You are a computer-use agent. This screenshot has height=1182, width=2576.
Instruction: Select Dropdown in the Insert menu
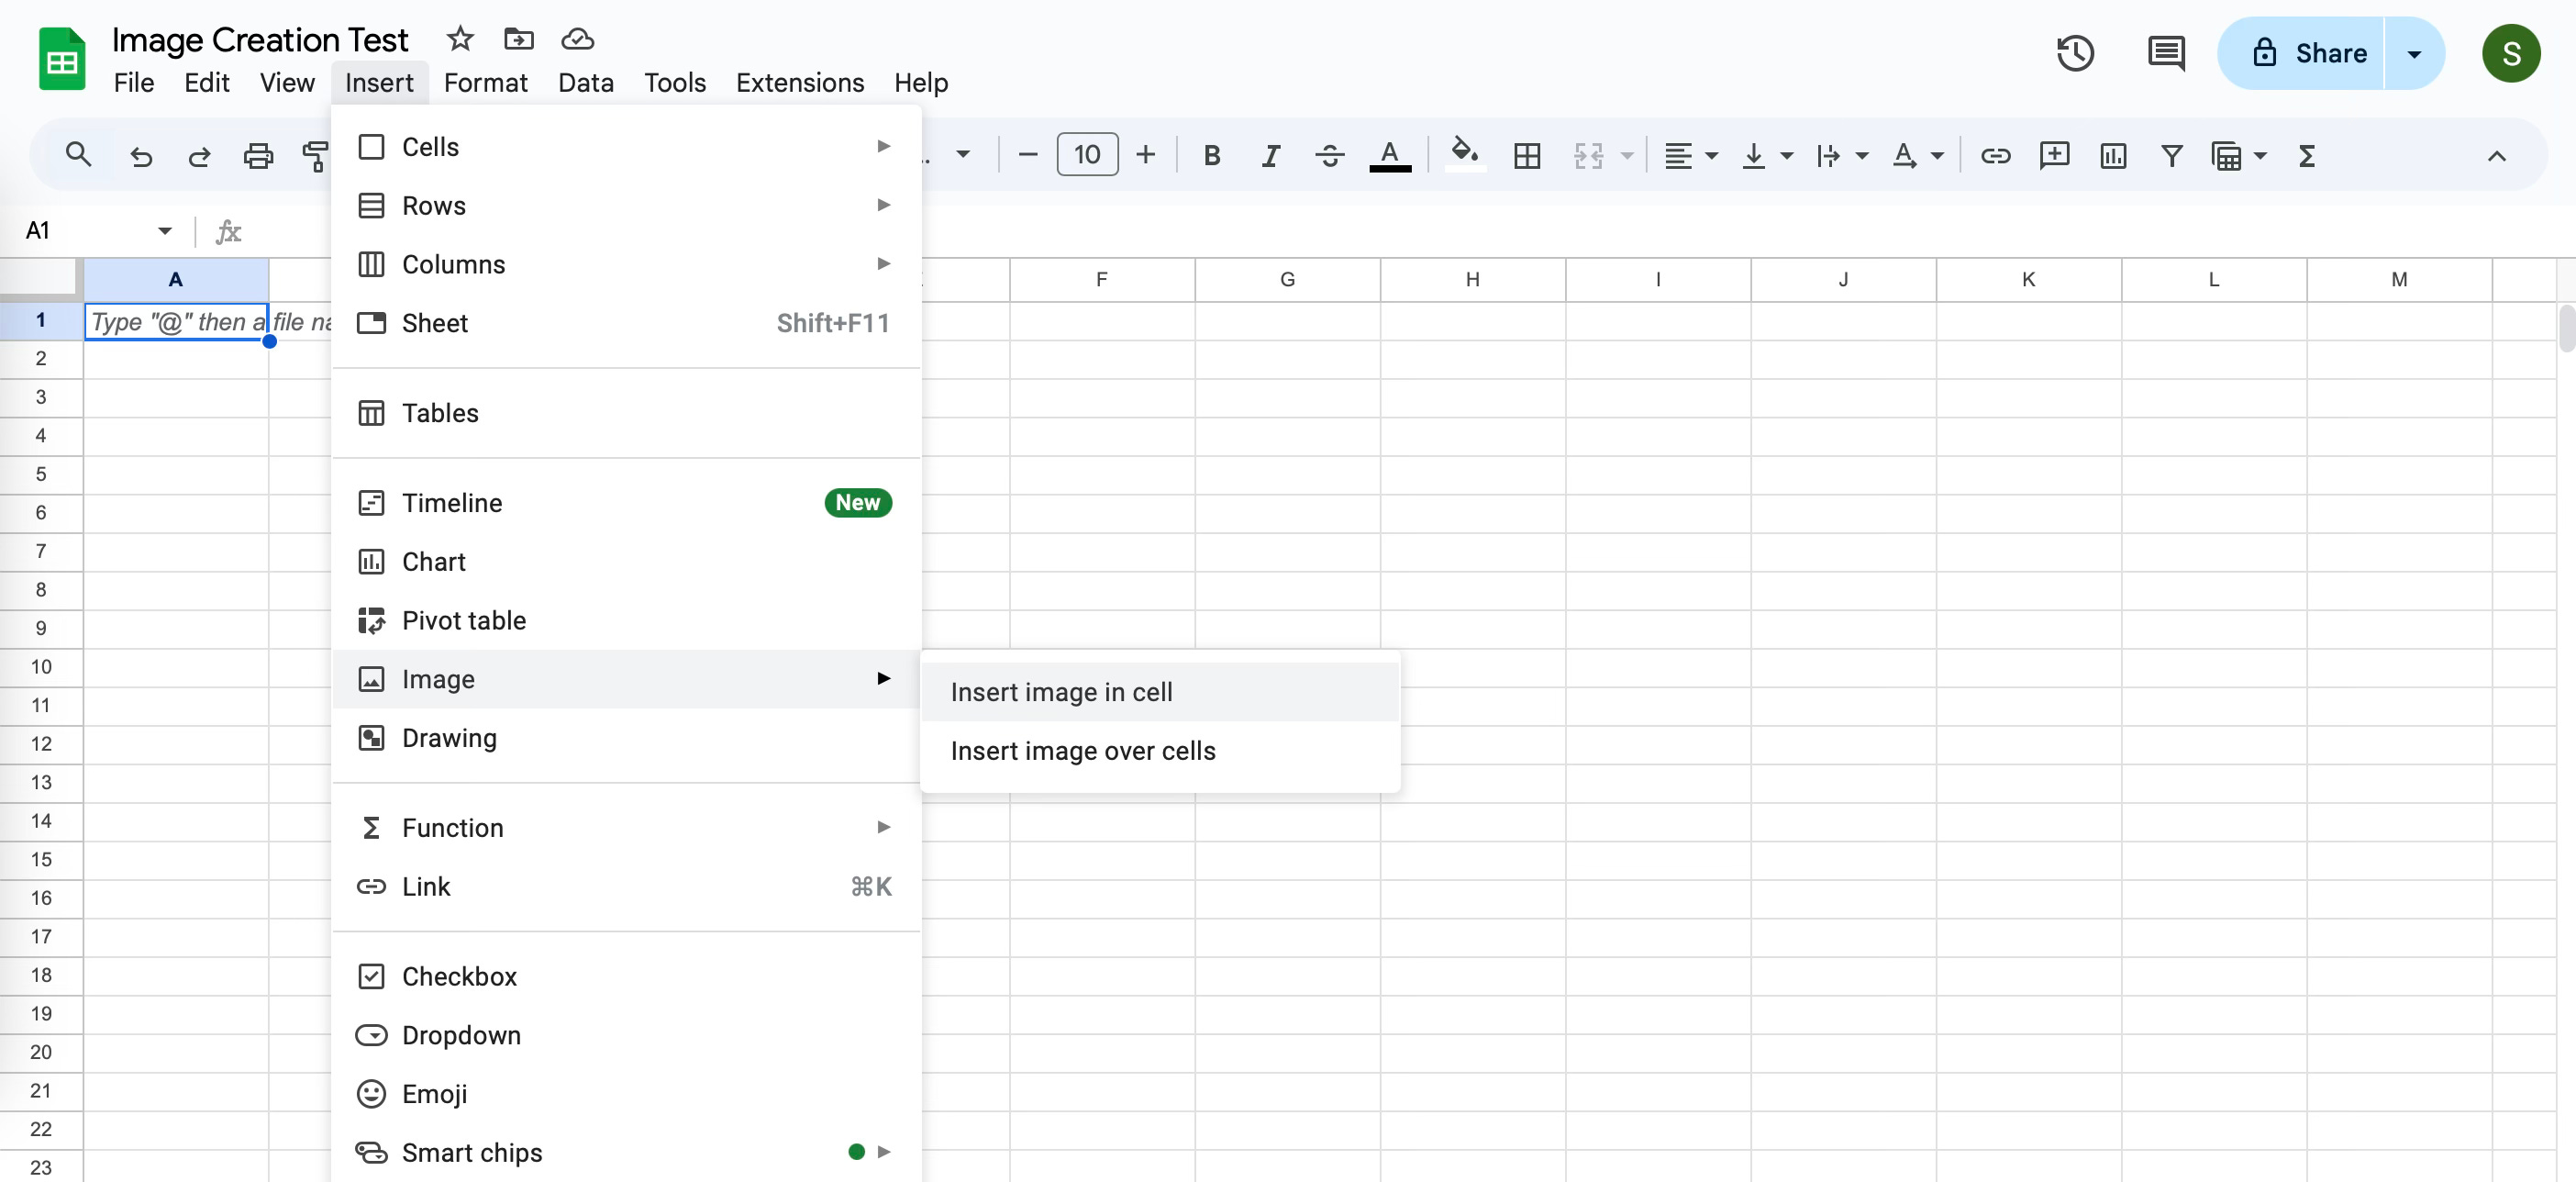pyautogui.click(x=625, y=1035)
